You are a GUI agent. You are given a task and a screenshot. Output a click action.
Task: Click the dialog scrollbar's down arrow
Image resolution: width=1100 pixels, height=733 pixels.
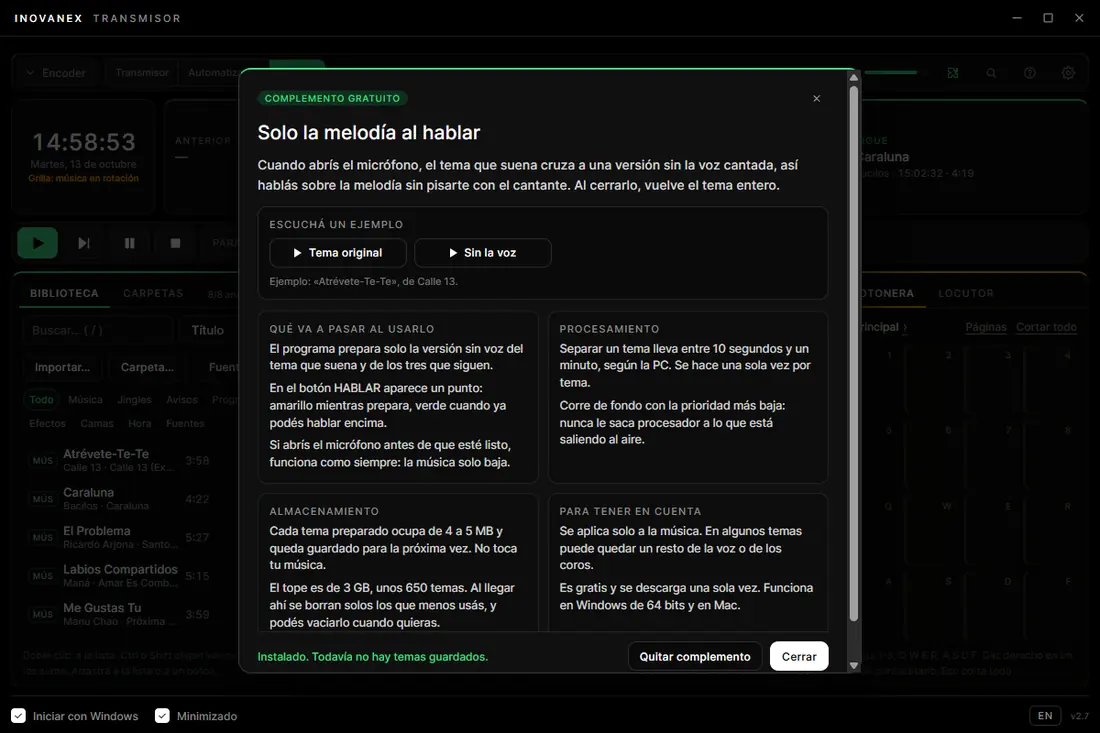854,665
